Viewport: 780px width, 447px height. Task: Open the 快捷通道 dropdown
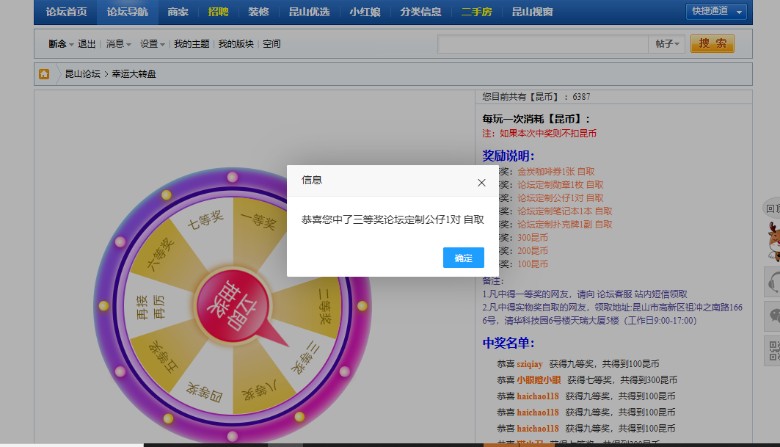point(716,12)
